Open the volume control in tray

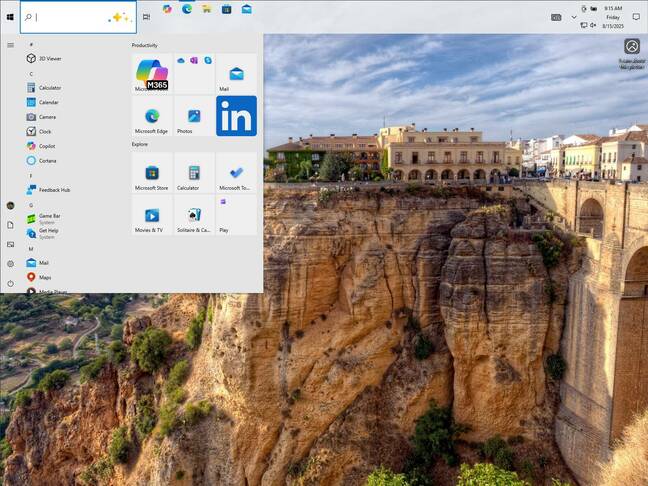tap(593, 25)
